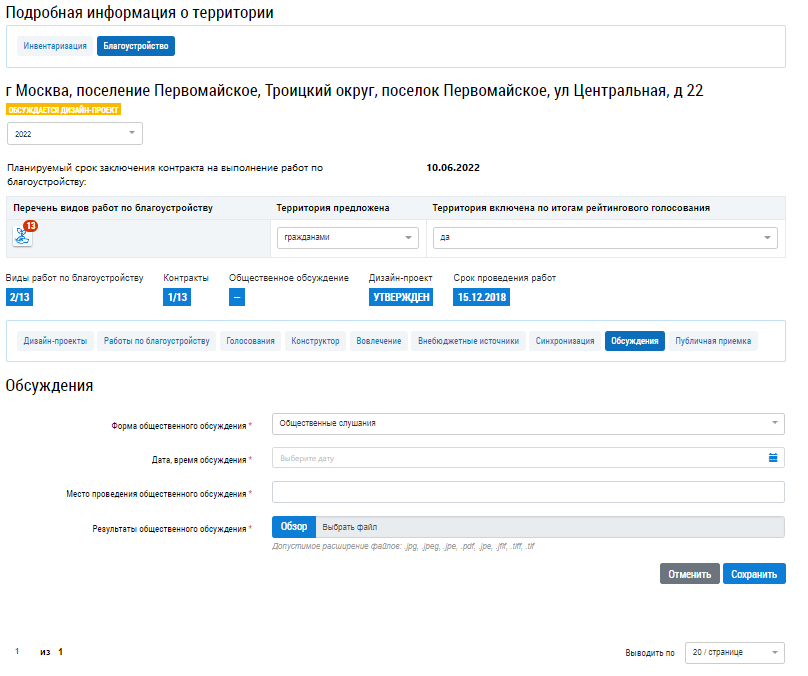The height and width of the screenshot is (676, 808).
Task: Open the Дизайн-проекты tab
Action: 56,341
